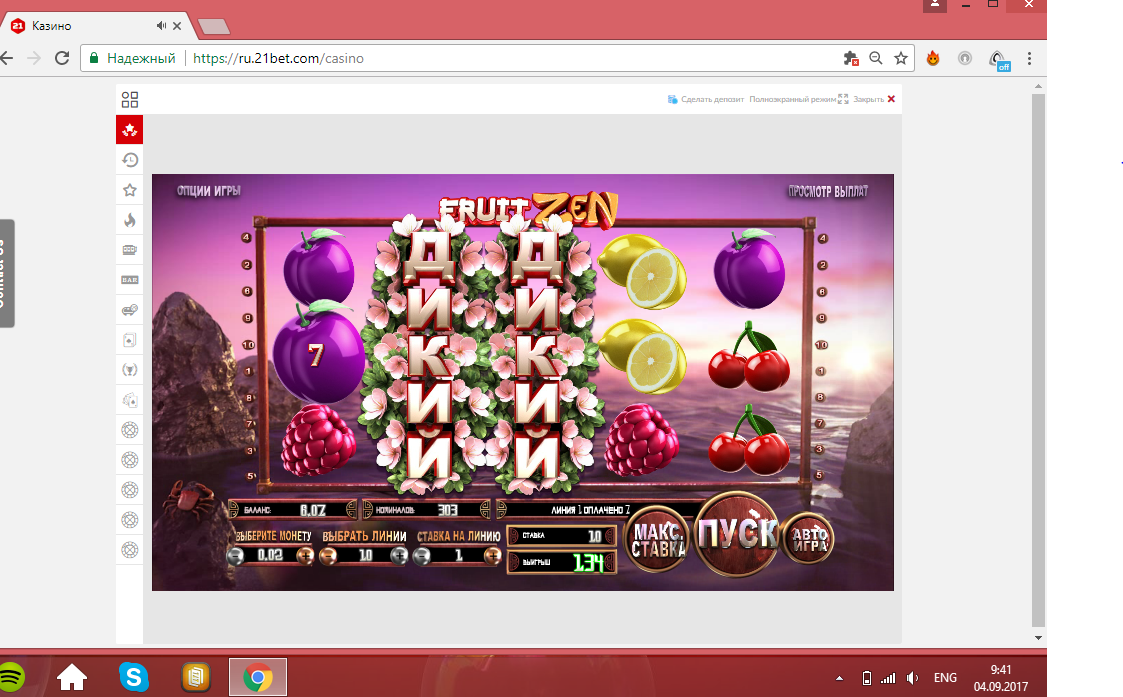1123x697 pixels.
Task: Open ОПЦИИ ИГРЫ game options
Action: point(208,191)
